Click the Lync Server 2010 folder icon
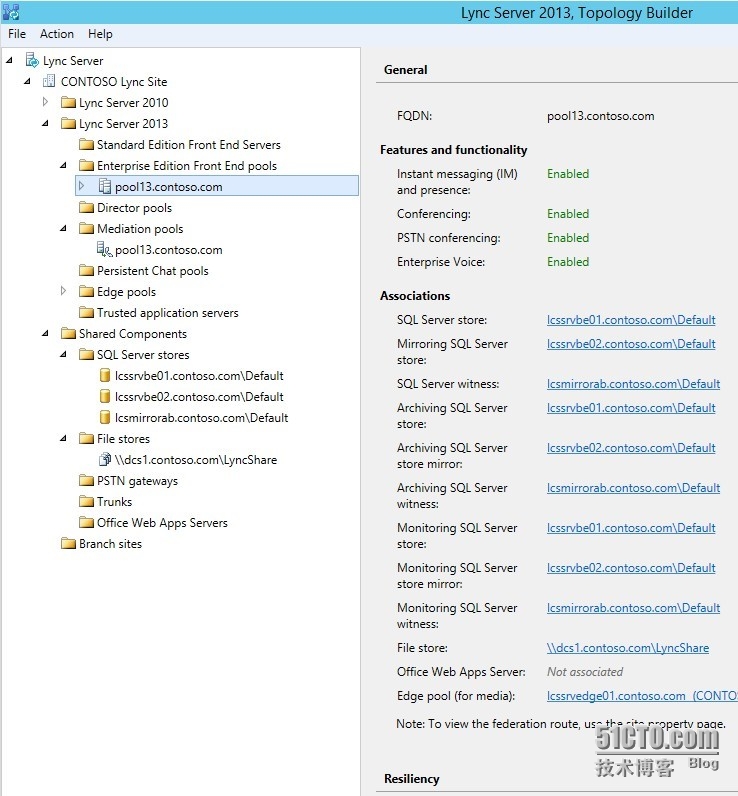Screen dimensions: 738x796 tap(68, 103)
